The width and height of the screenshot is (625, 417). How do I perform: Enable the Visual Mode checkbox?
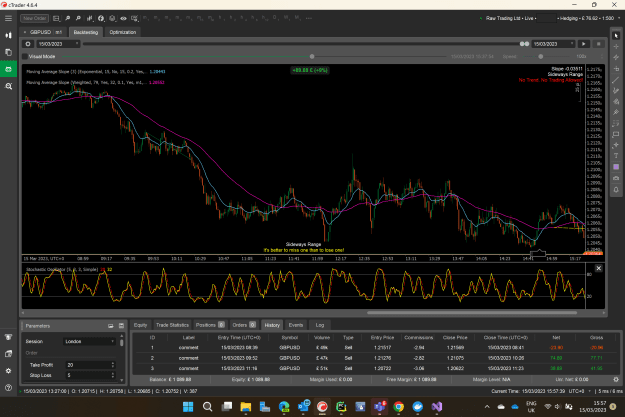click(x=25, y=57)
